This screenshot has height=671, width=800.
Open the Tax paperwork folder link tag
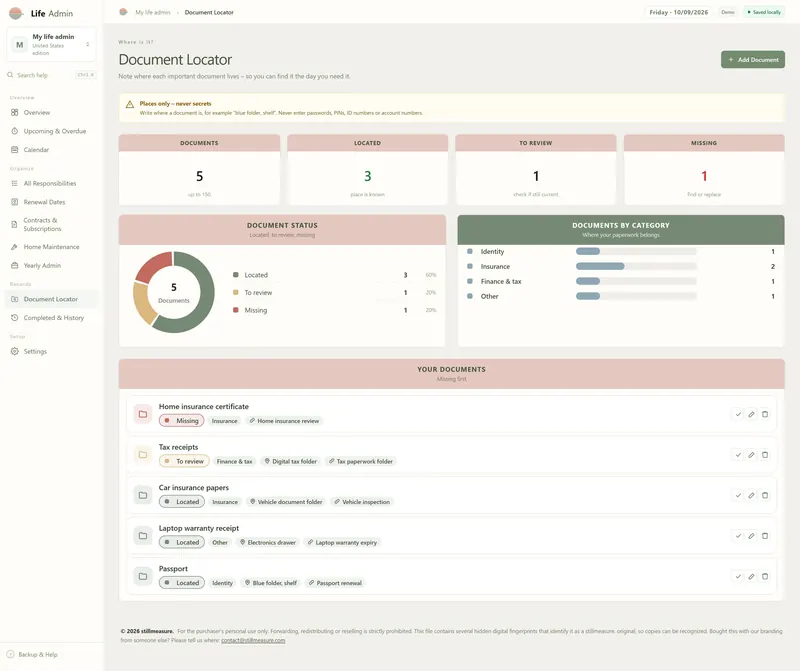click(x=361, y=461)
